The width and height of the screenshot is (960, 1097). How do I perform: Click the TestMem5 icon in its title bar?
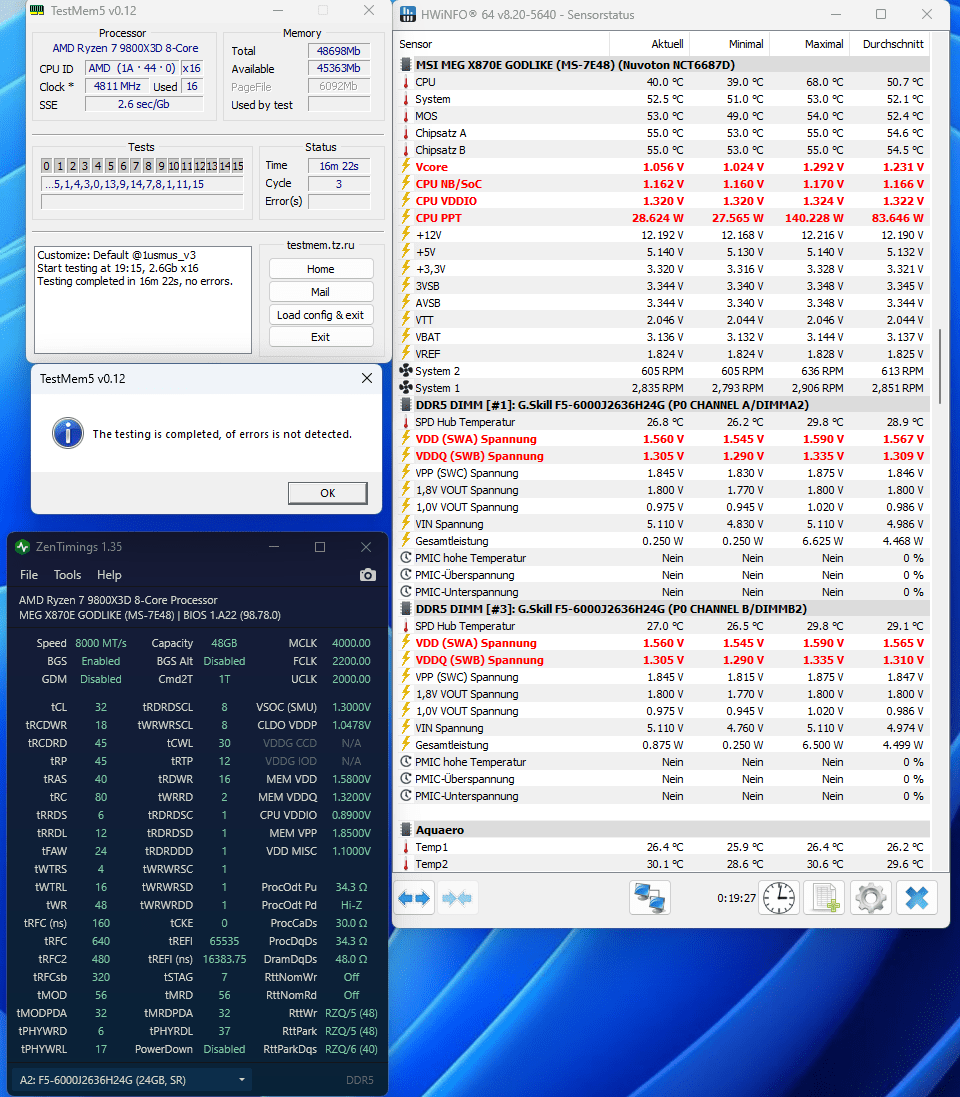tap(35, 11)
